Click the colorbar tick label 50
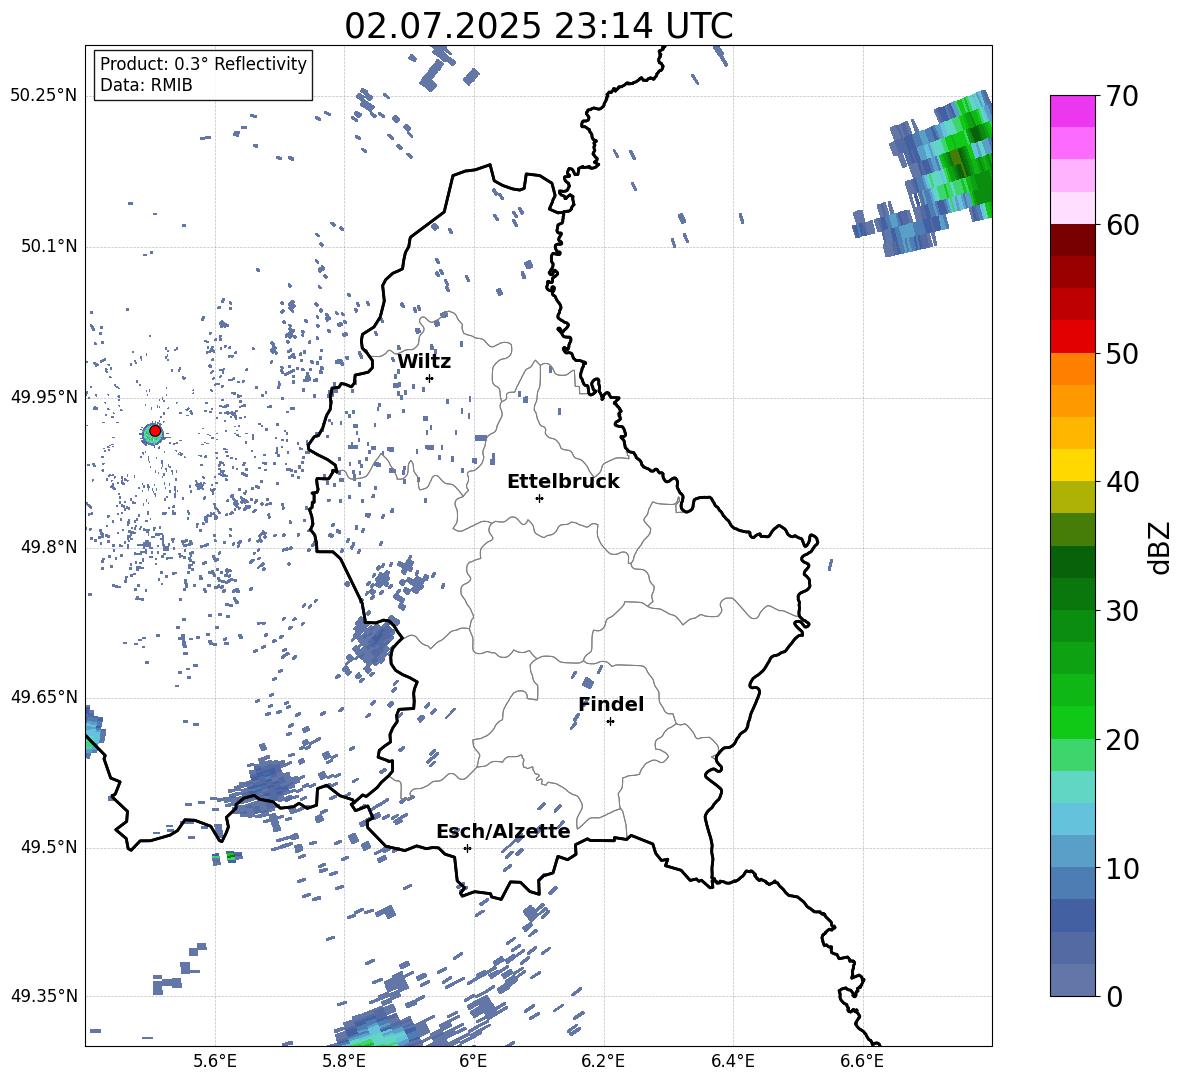The height and width of the screenshot is (1081, 1184). coord(1122,353)
